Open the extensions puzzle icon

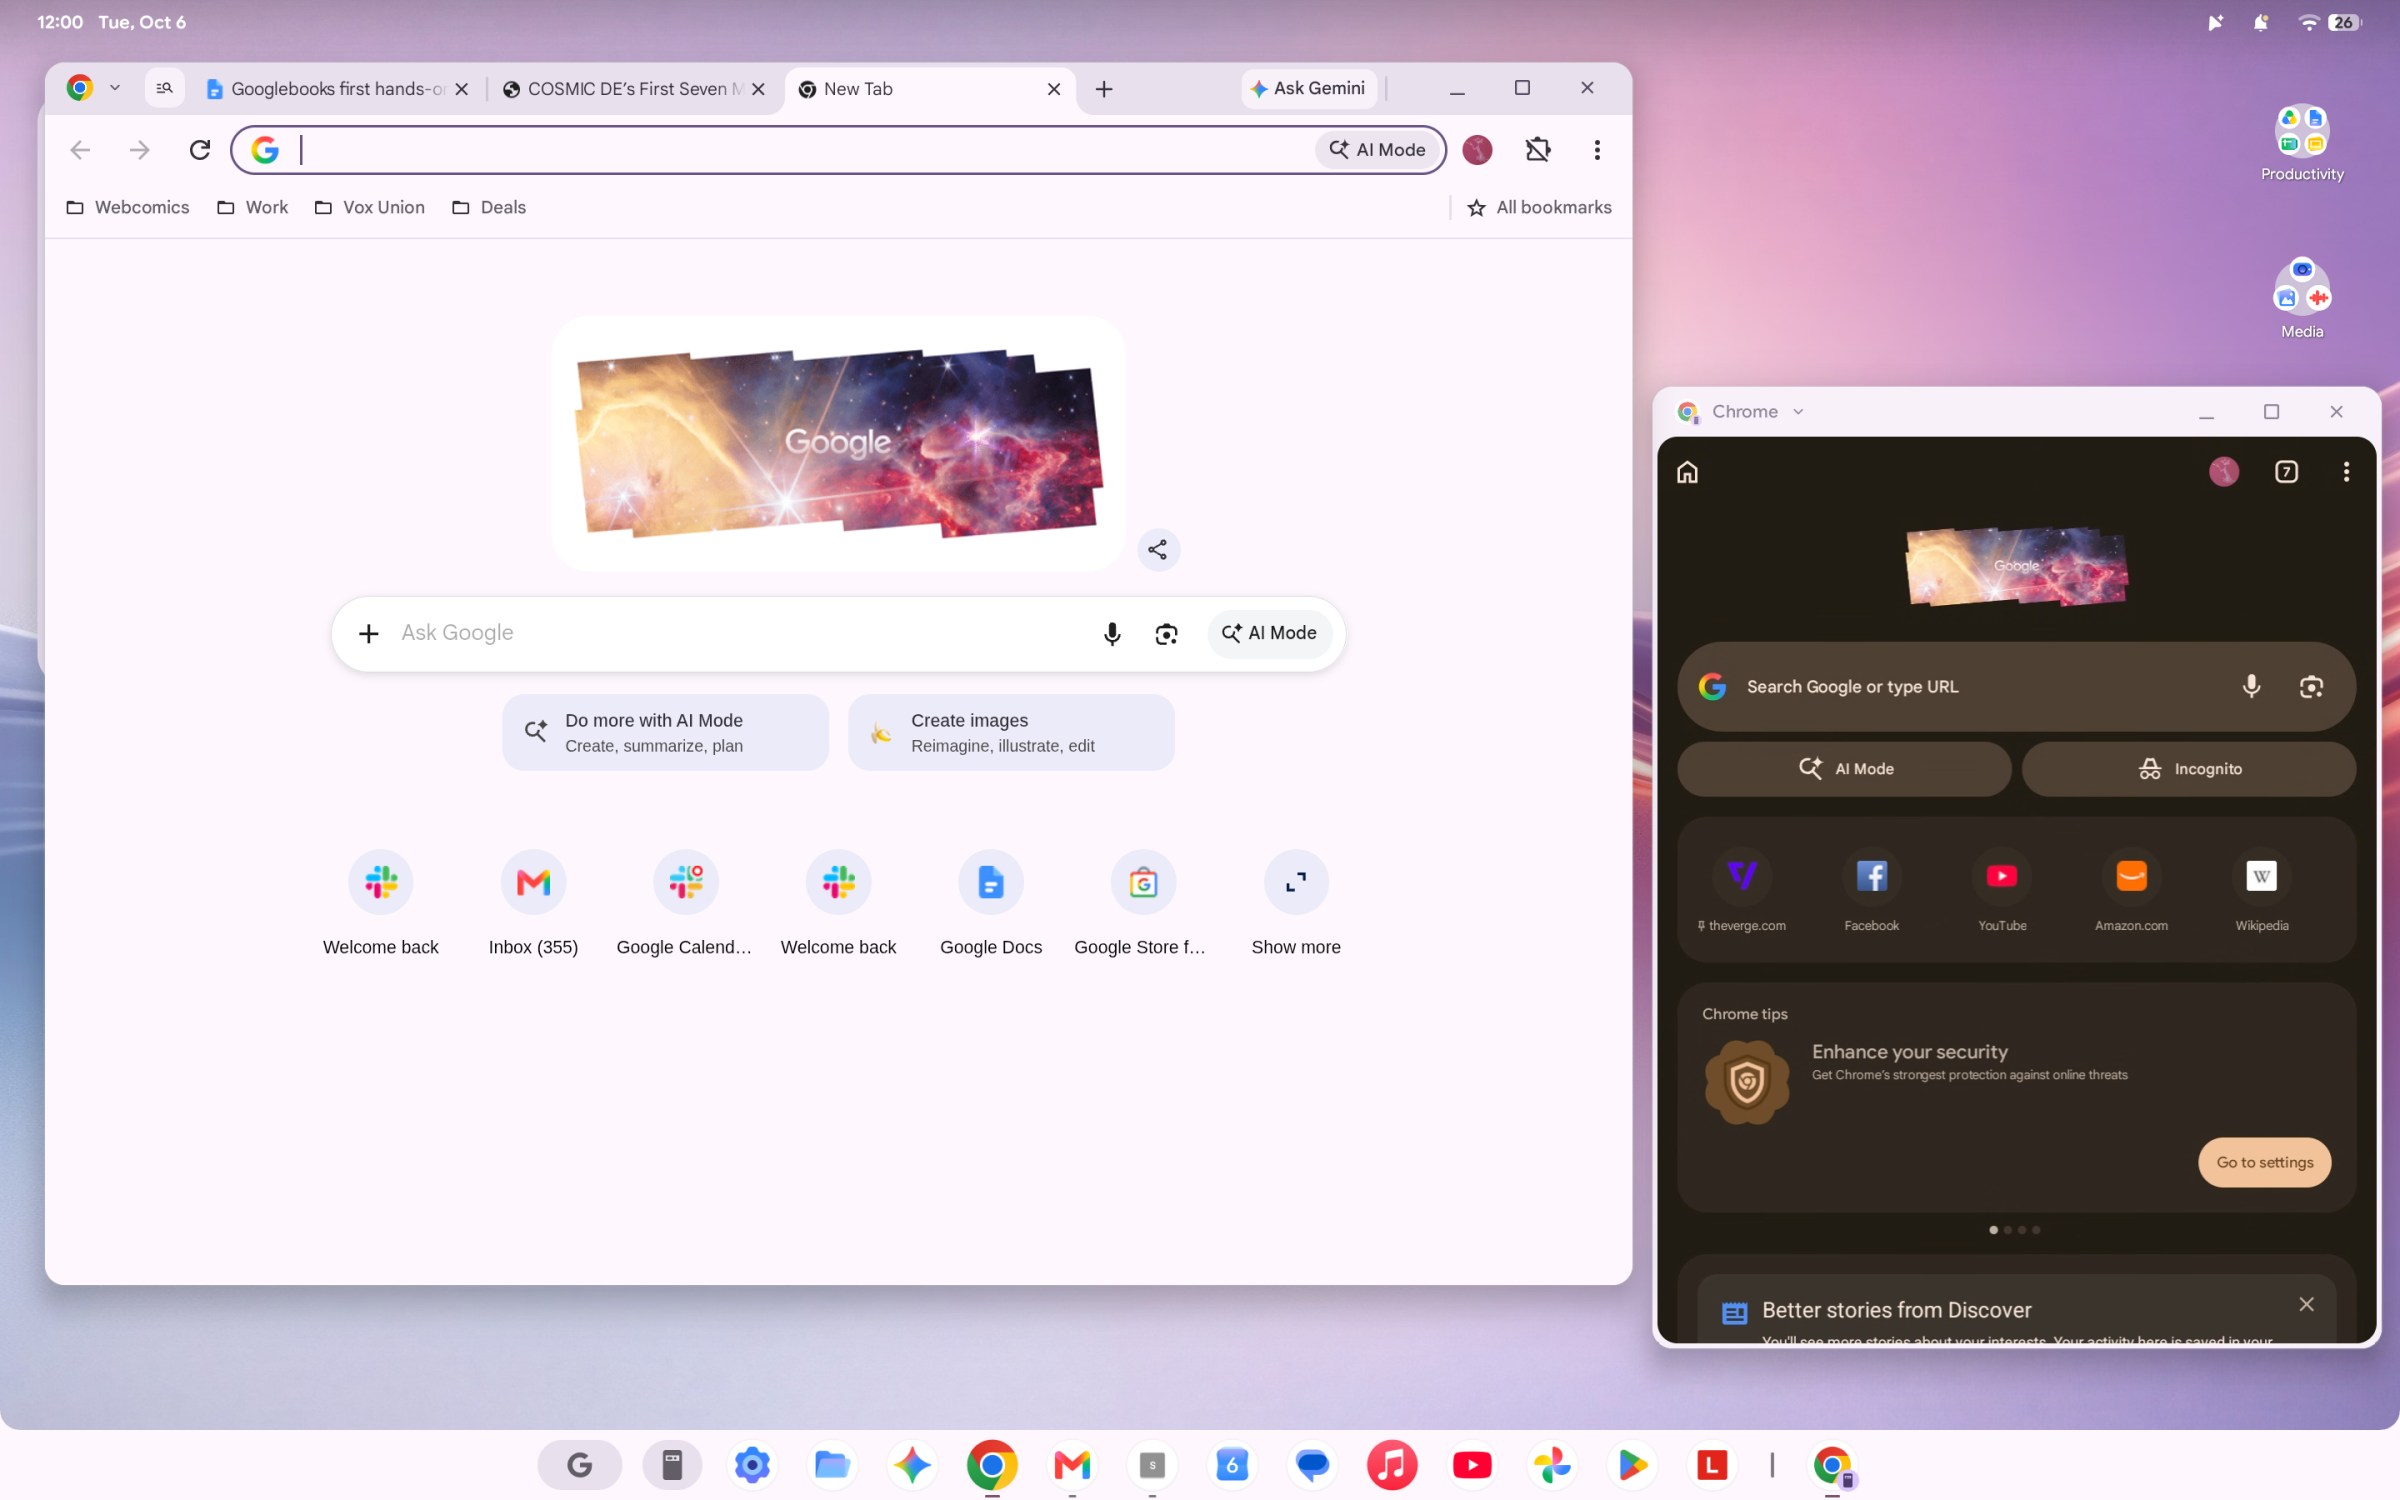(1537, 150)
